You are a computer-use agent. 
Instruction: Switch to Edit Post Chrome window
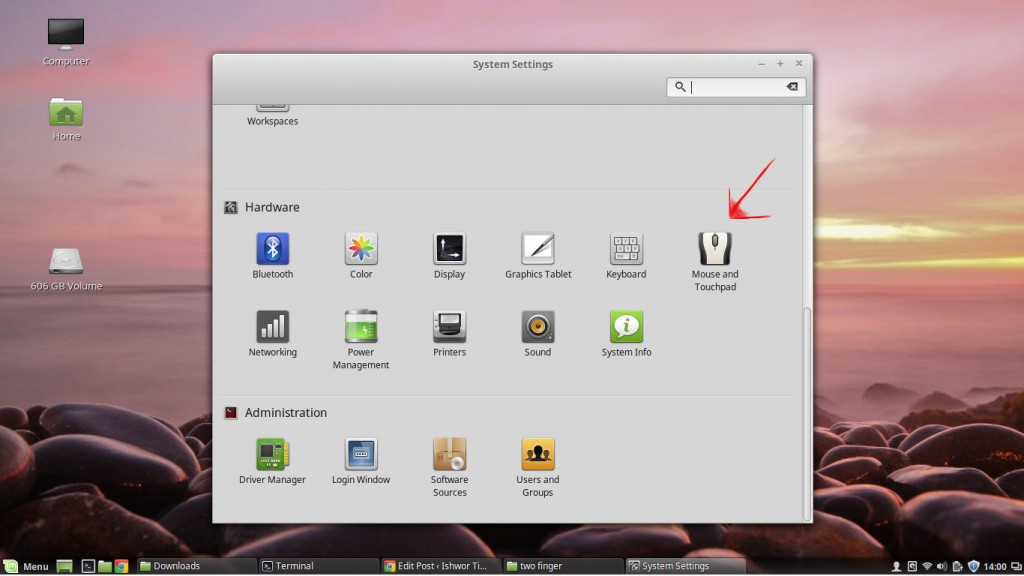click(x=441, y=566)
